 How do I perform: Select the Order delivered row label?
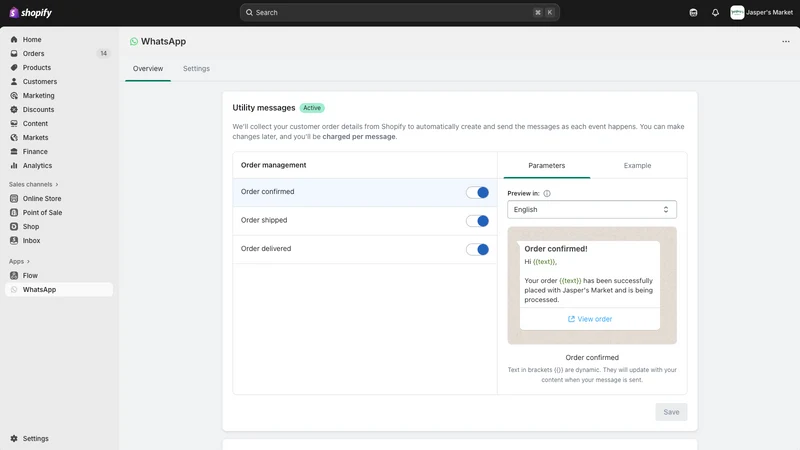(x=266, y=249)
